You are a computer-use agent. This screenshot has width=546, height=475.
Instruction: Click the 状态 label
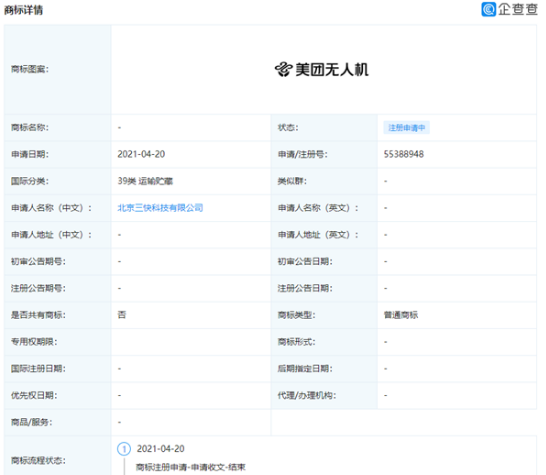pos(288,127)
